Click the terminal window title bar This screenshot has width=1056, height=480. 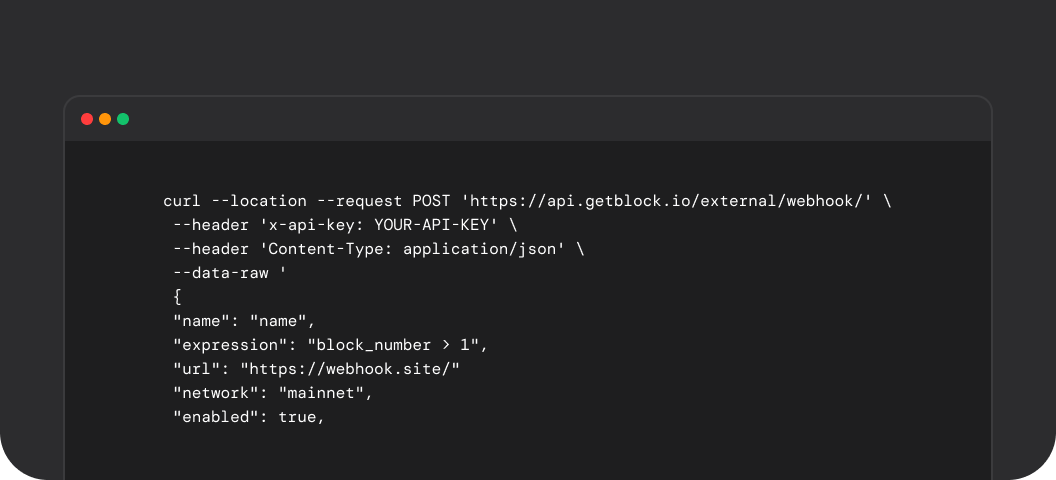point(528,119)
